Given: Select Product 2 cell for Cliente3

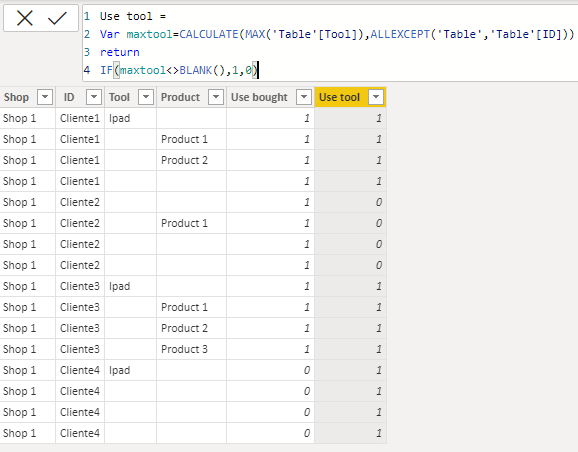Looking at the screenshot, I should pyautogui.click(x=191, y=328).
